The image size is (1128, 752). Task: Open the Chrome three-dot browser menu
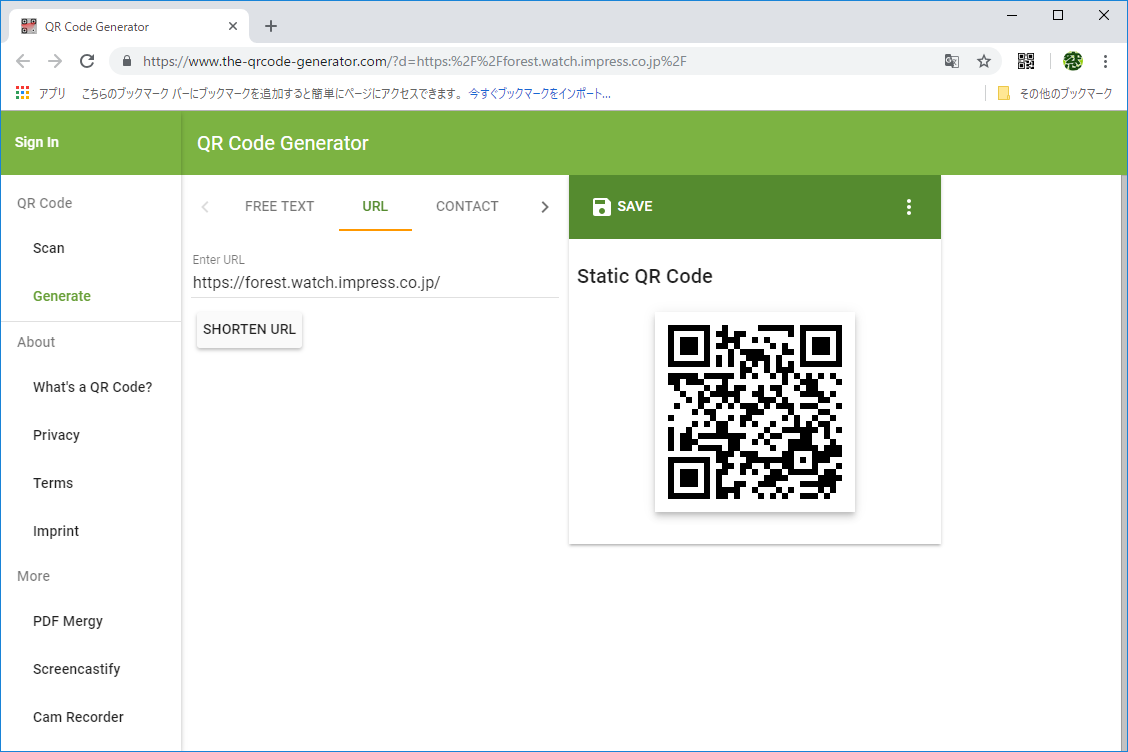[1106, 61]
